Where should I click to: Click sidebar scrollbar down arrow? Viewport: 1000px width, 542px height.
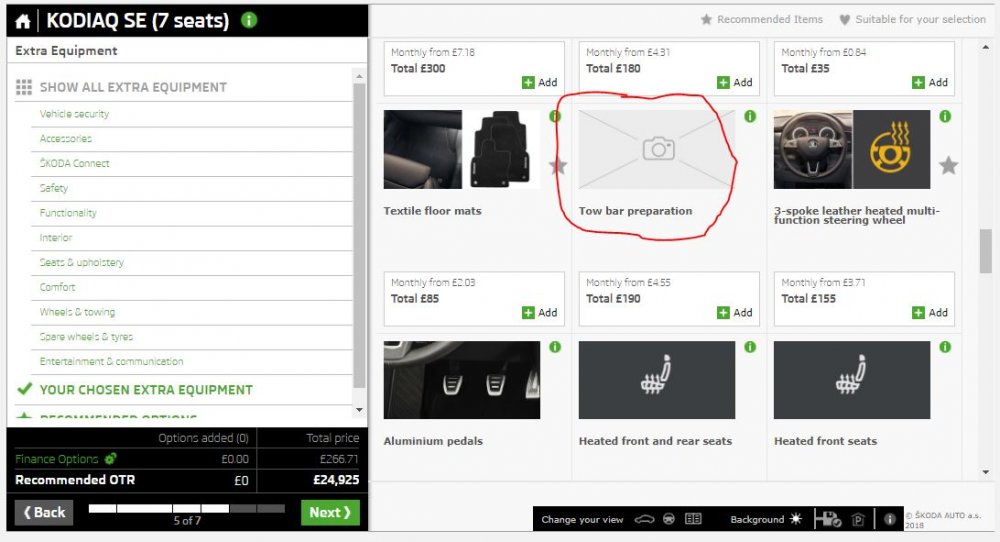[x=359, y=410]
